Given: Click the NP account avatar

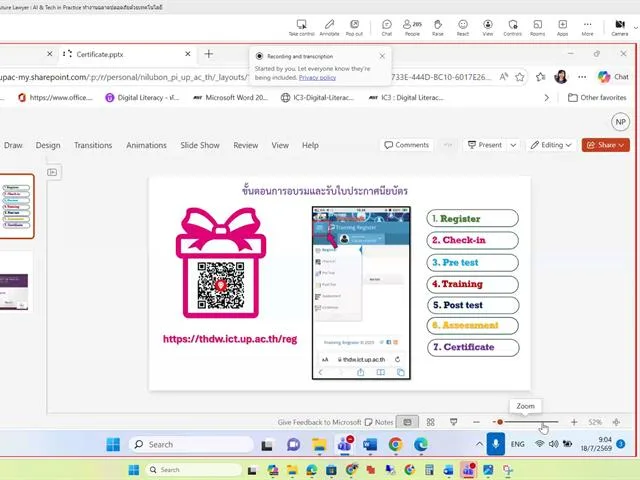Looking at the screenshot, I should click(x=620, y=122).
